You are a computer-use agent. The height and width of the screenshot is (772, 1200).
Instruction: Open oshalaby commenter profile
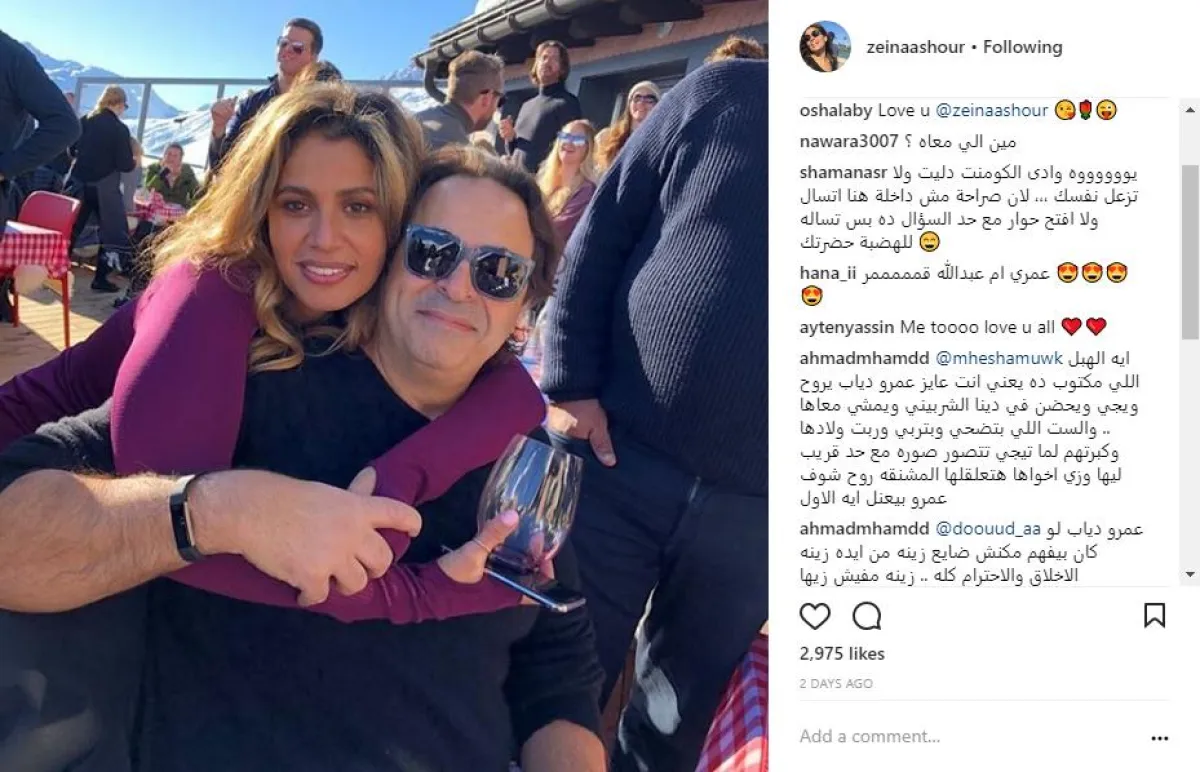pyautogui.click(x=837, y=110)
